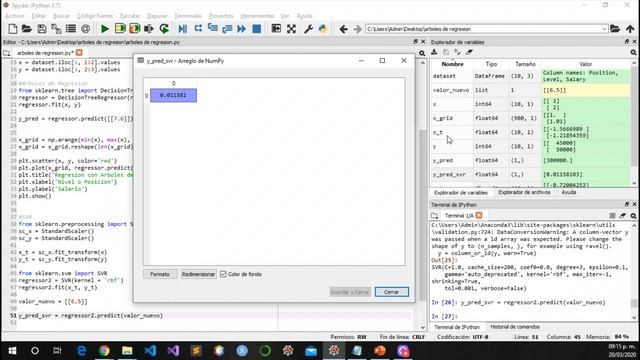Select the x_grid variable row
The width and height of the screenshot is (640, 360).
(x=530, y=118)
